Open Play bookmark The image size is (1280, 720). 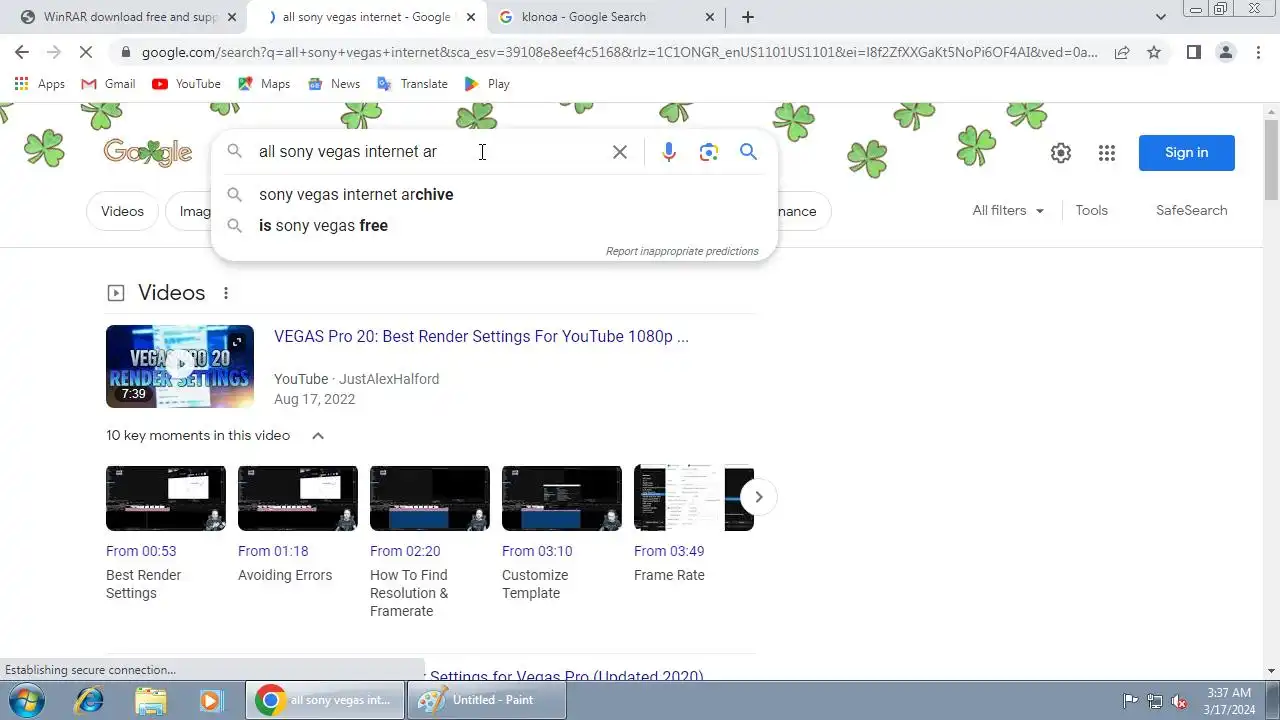pos(487,84)
